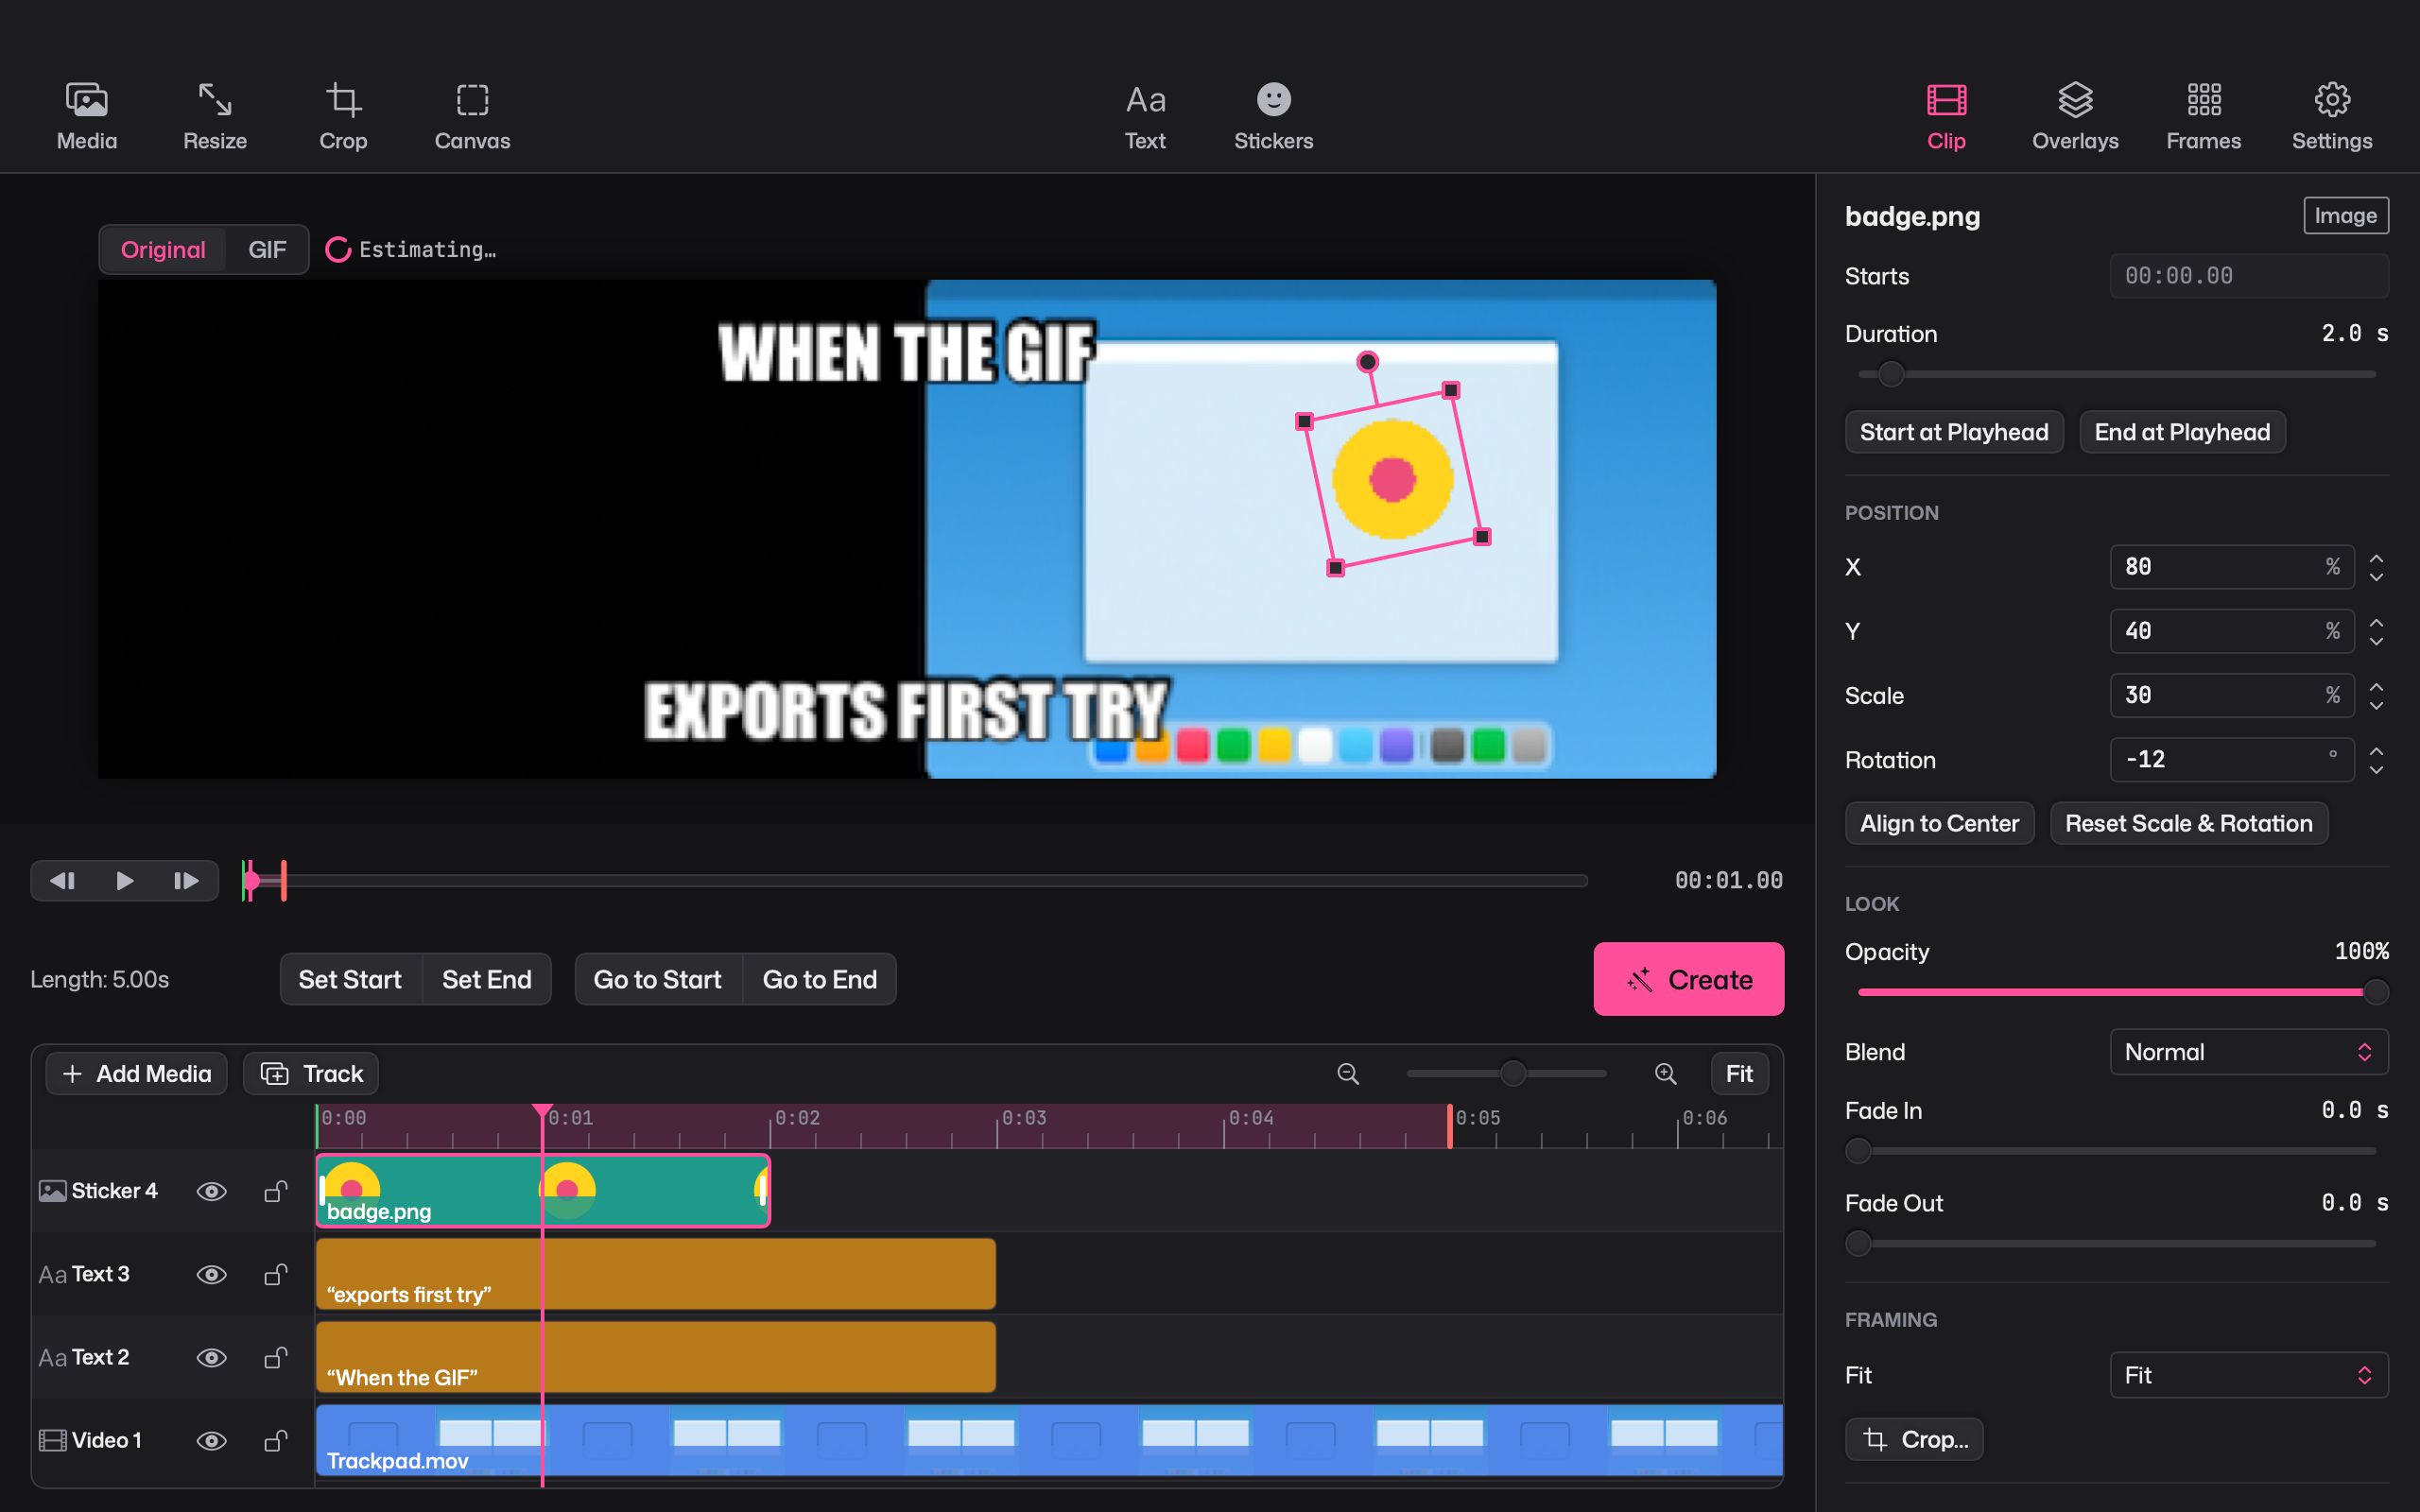2420x1512 pixels.
Task: Step back one frame
Action: pos(62,880)
